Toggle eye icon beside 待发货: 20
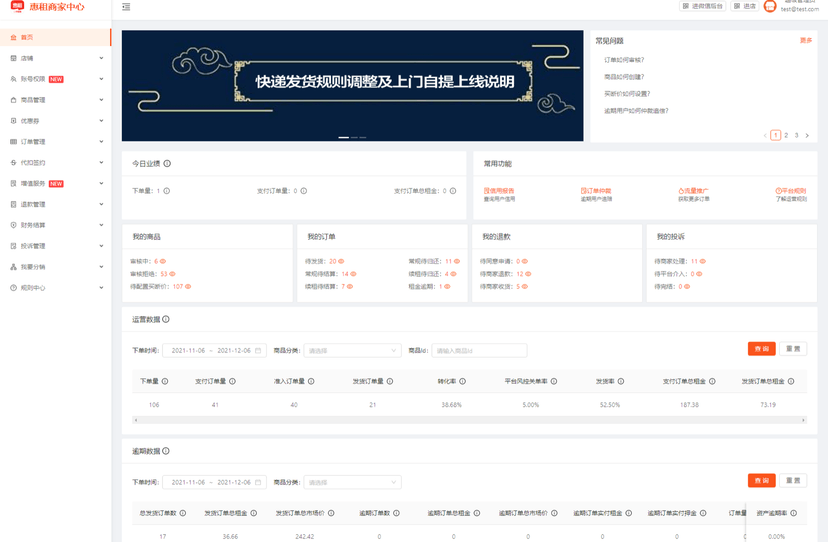This screenshot has height=542, width=828. [341, 261]
